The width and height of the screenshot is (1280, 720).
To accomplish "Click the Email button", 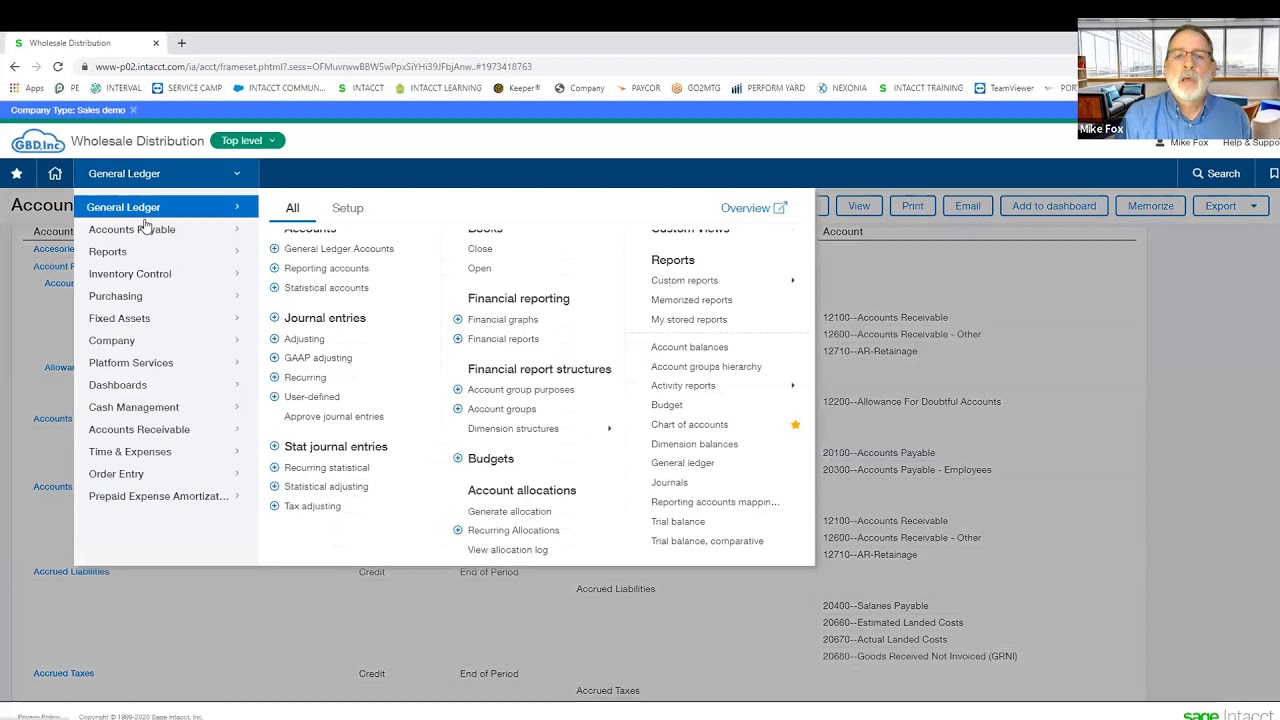I will (x=967, y=206).
